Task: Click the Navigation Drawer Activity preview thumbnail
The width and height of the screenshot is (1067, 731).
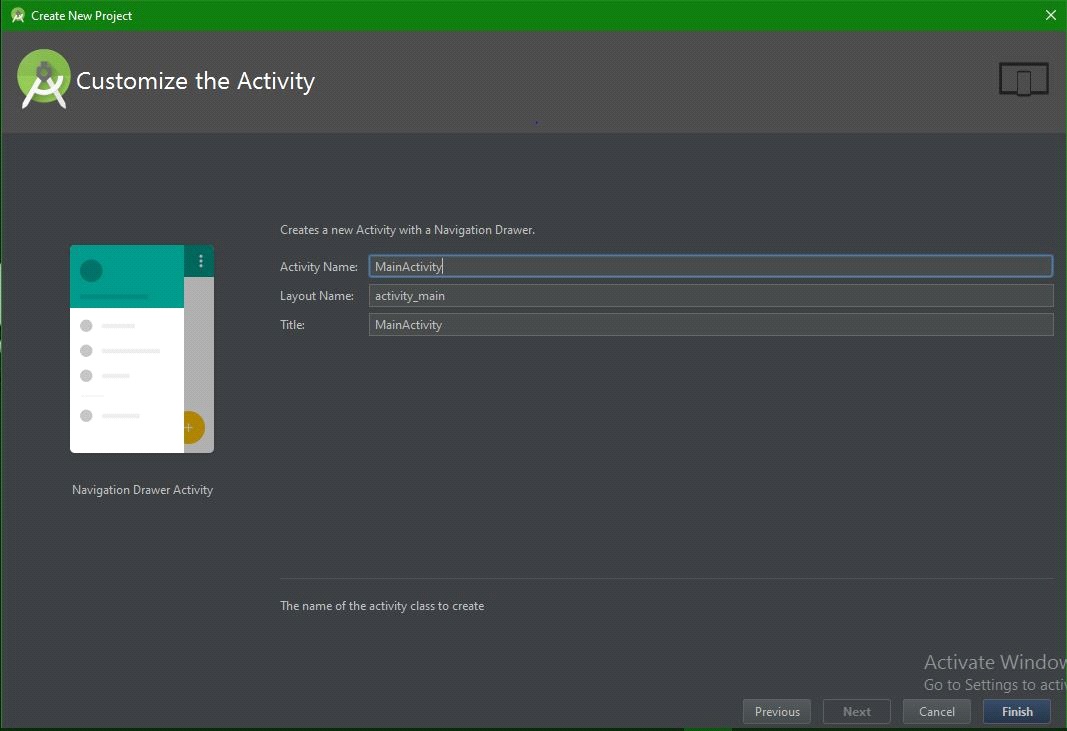Action: tap(141, 348)
